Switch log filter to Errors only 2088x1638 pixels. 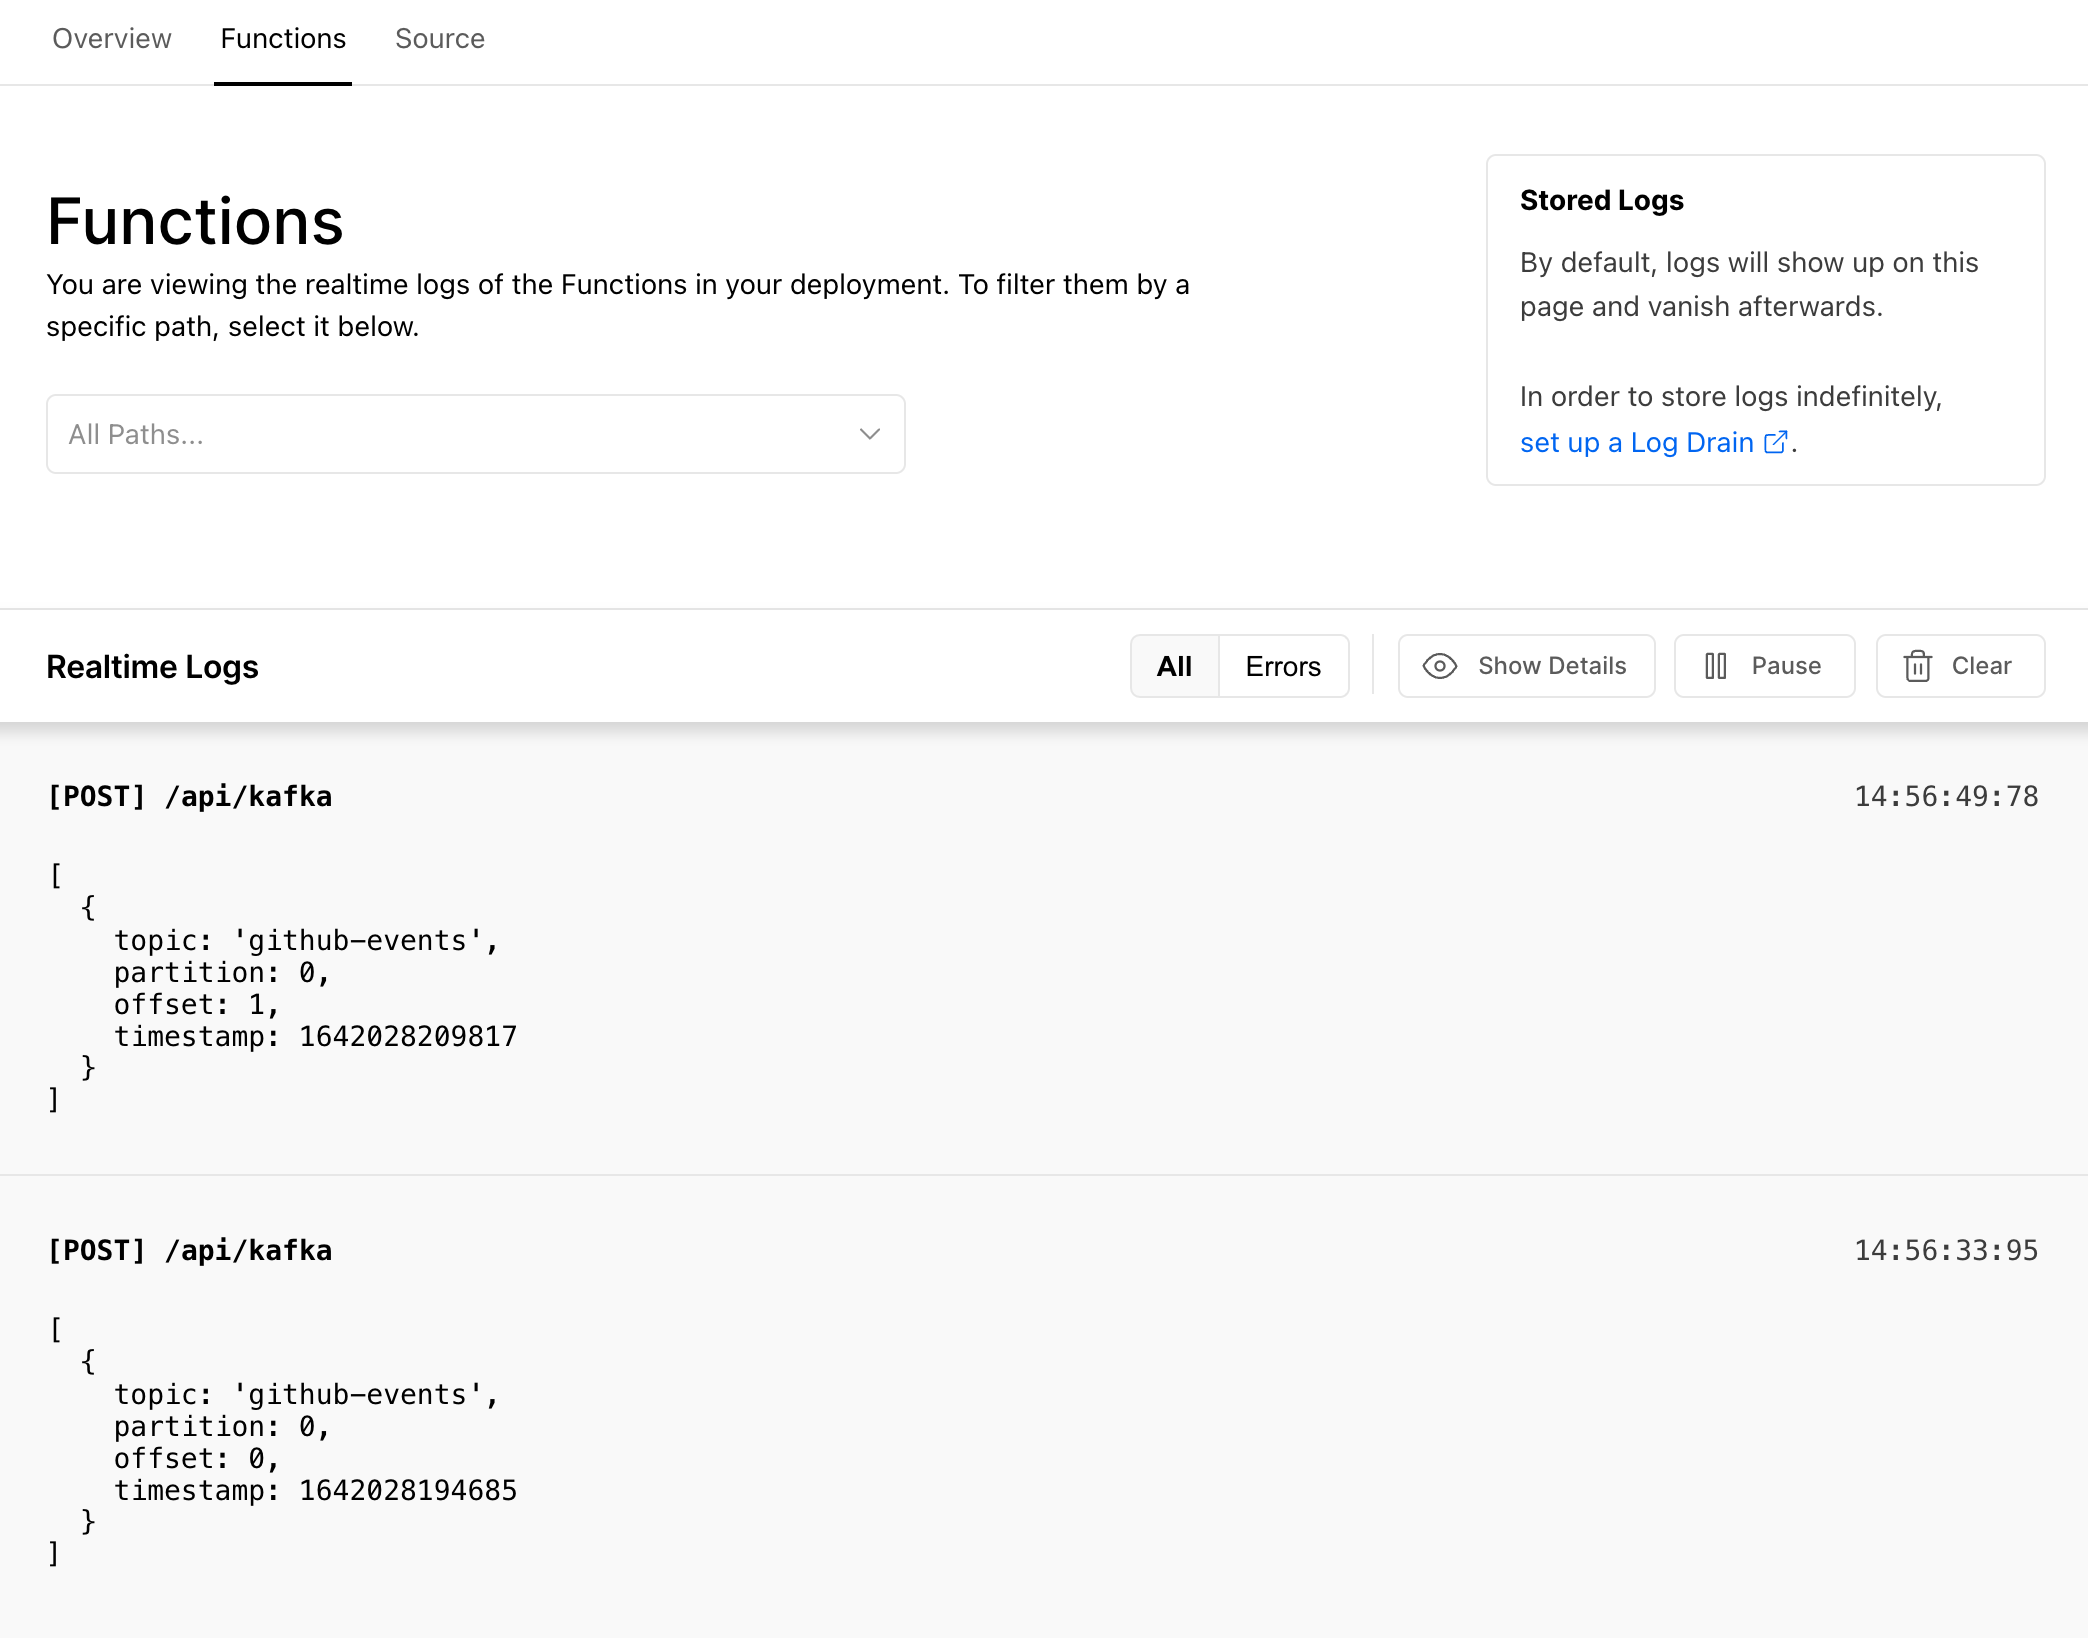coord(1283,665)
